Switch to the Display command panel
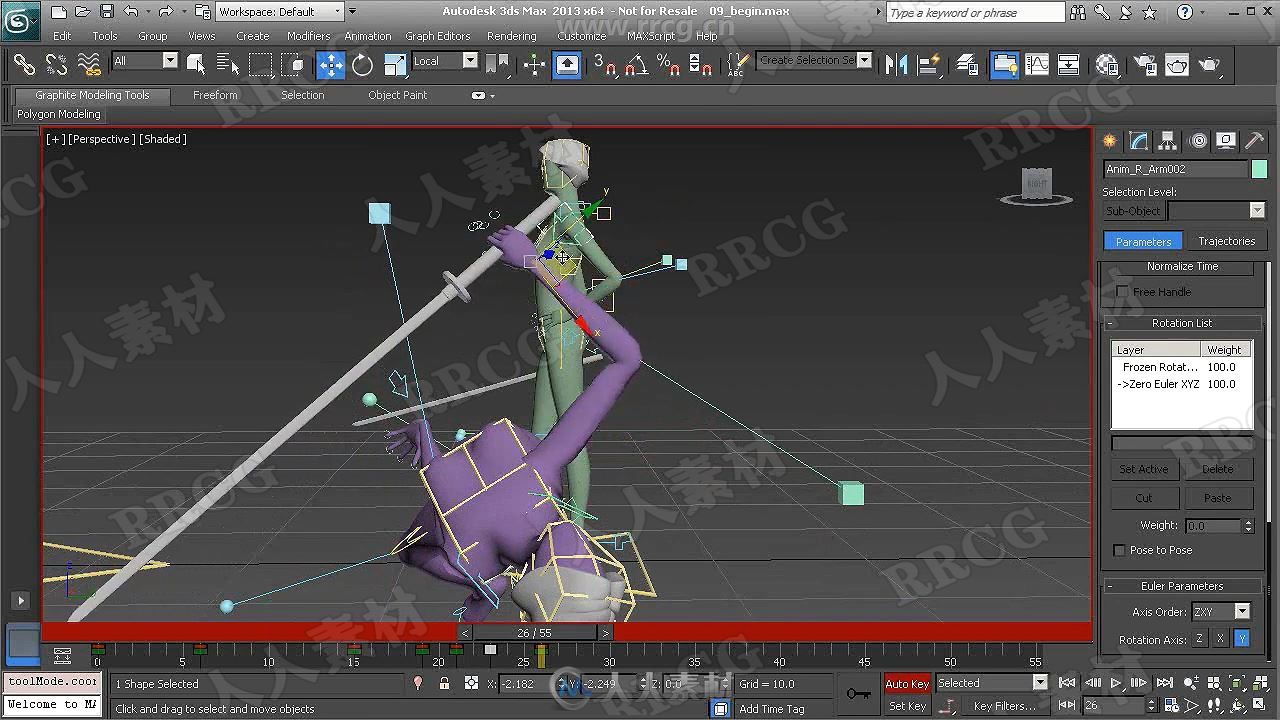 [1226, 140]
